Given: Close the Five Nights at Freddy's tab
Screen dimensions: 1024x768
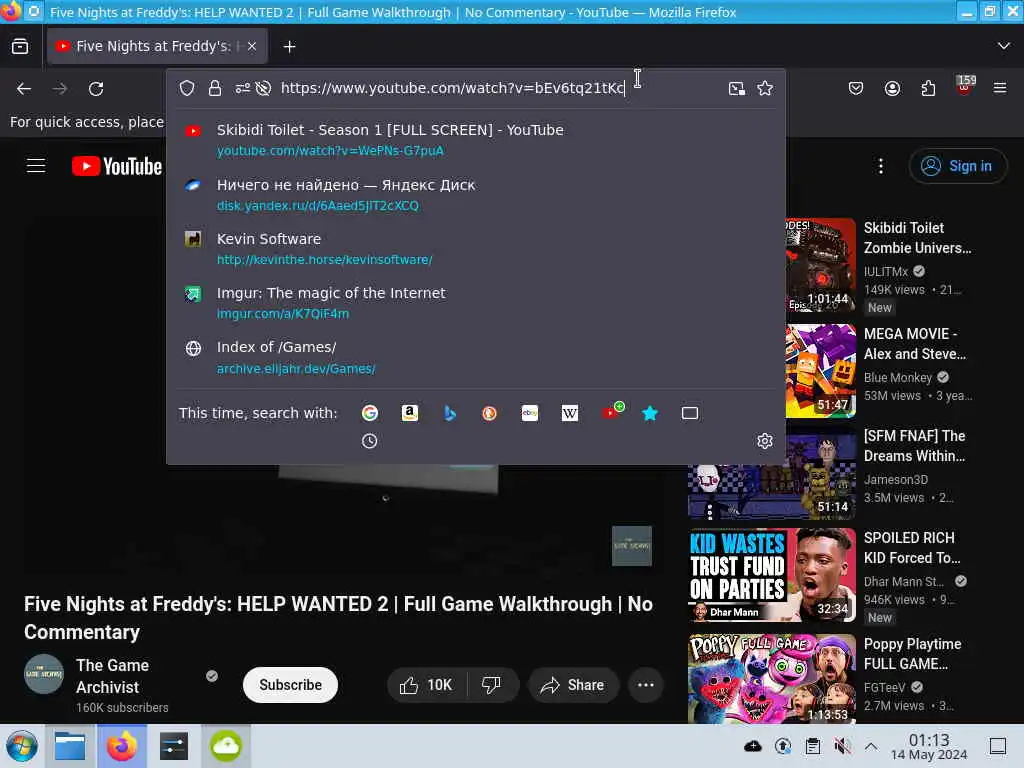Looking at the screenshot, I should click(252, 46).
